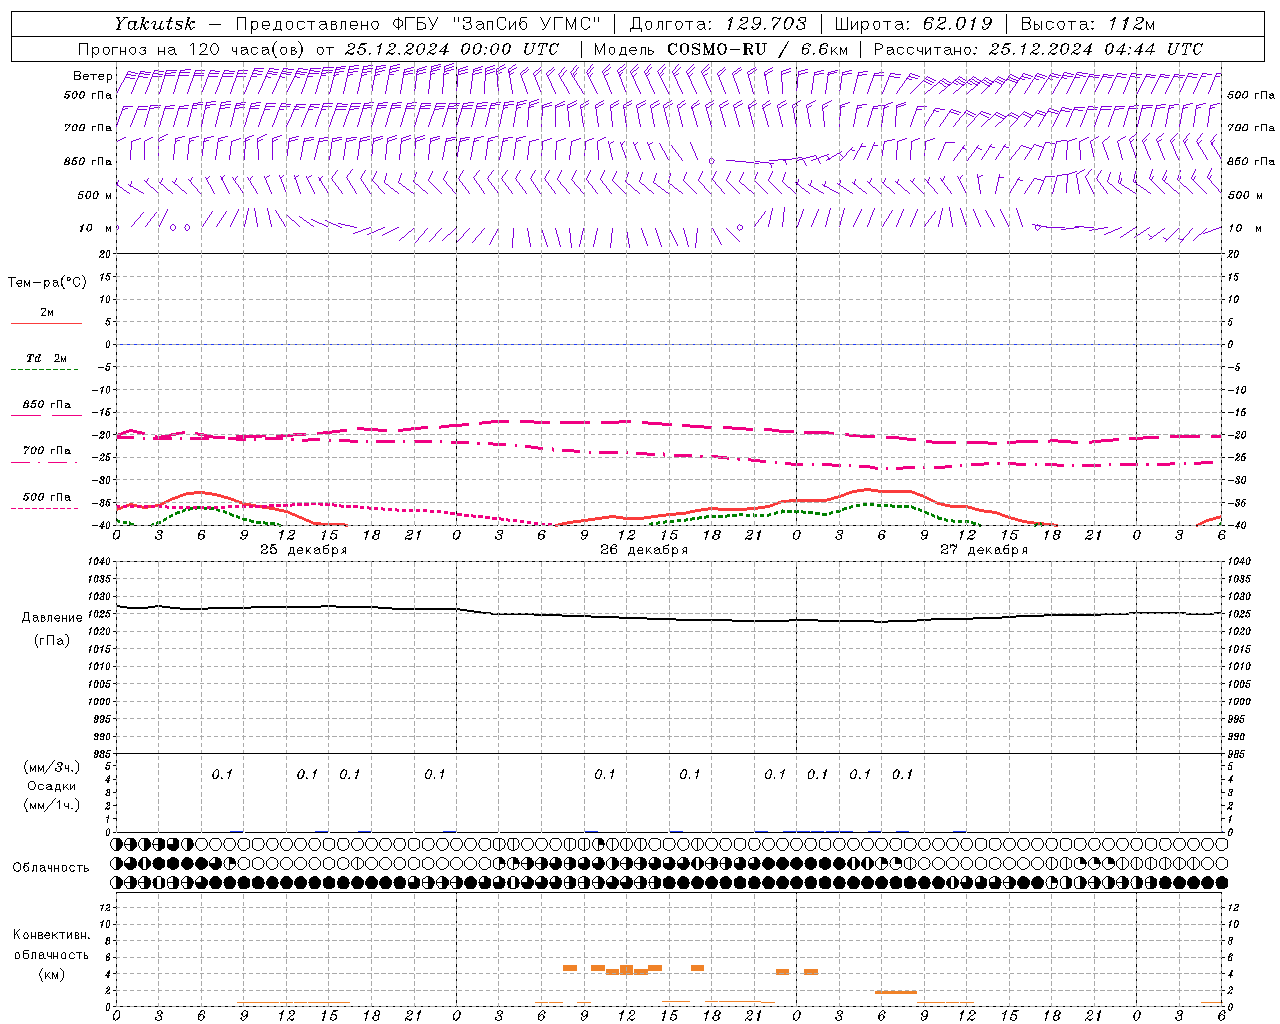Select the provider text ФГБУ "ЗапСиб УГМС"
Screen dimensions: 1280x1024
point(498,24)
